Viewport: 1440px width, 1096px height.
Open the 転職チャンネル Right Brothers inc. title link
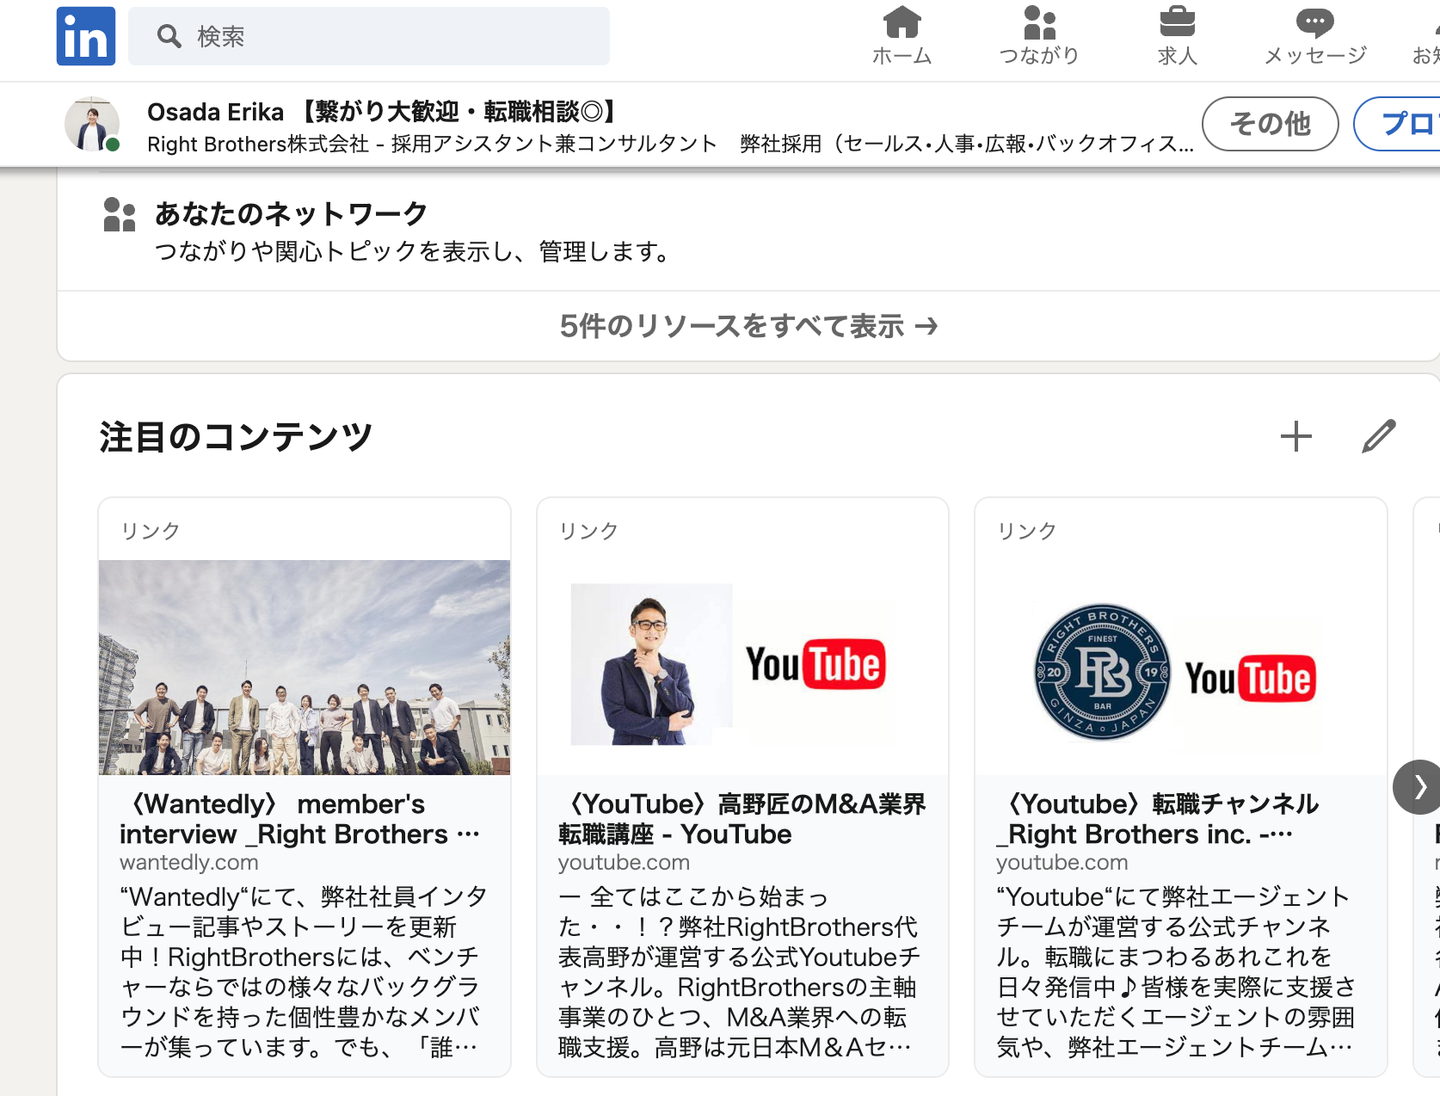point(1157,819)
